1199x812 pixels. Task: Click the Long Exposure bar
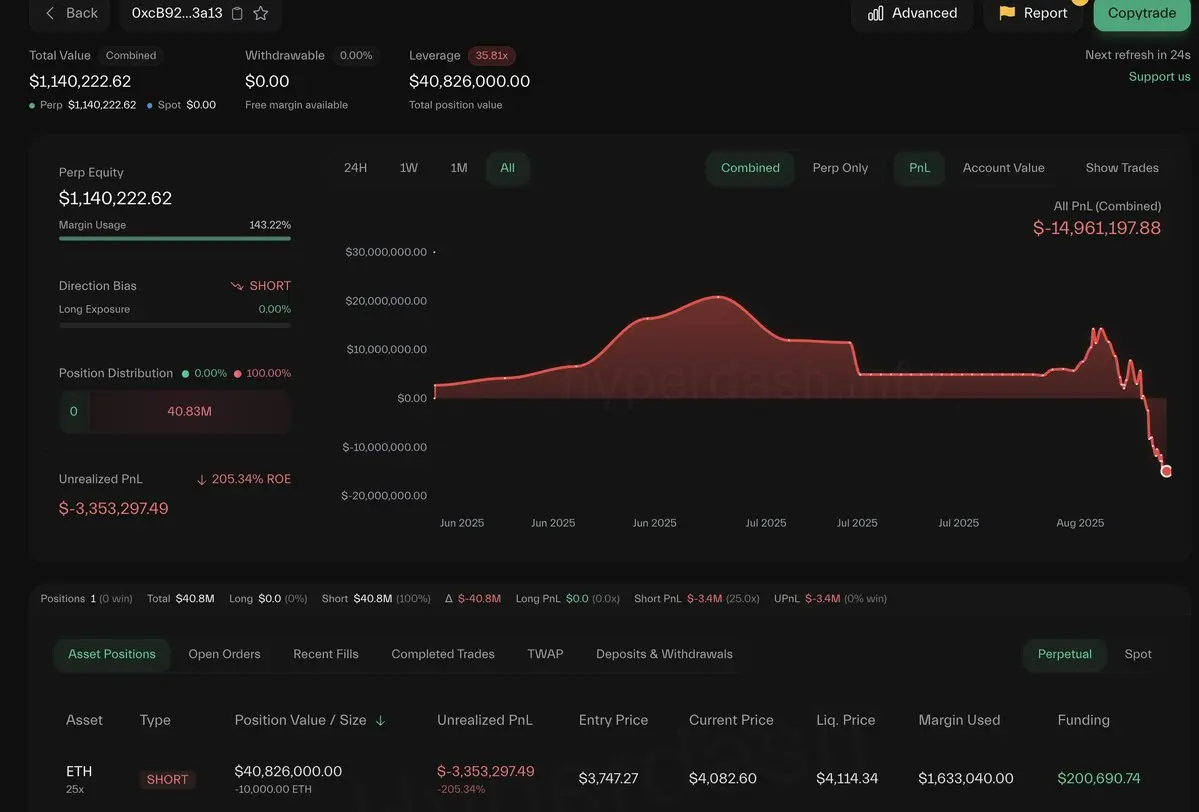click(x=174, y=325)
